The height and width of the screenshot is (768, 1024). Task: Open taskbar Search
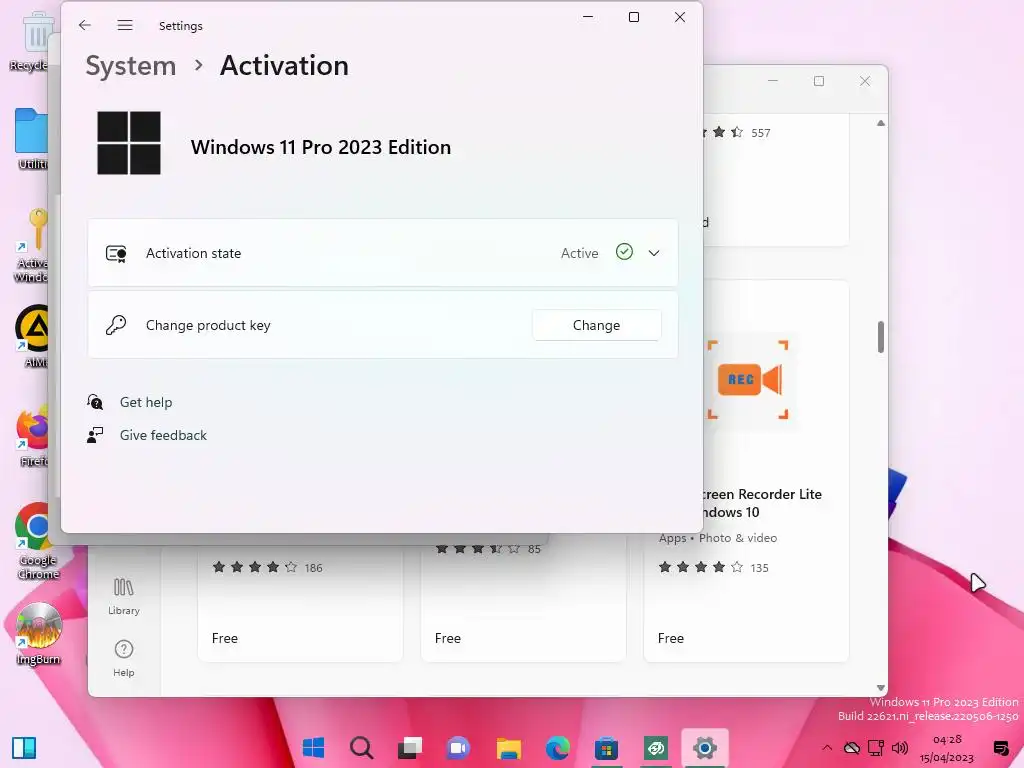[x=361, y=748]
